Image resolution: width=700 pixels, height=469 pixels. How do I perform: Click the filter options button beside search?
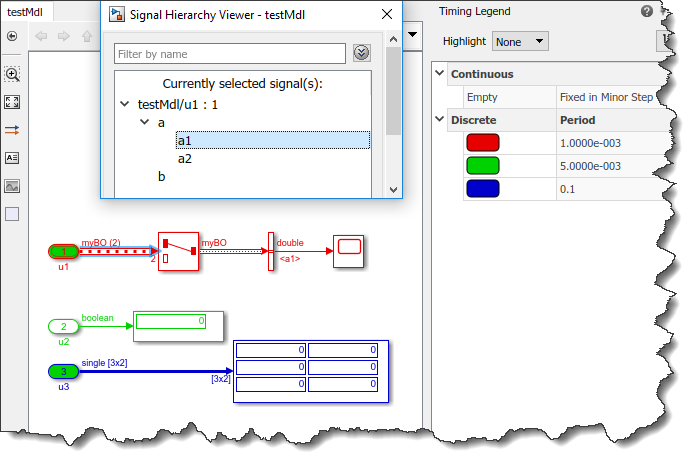(362, 53)
